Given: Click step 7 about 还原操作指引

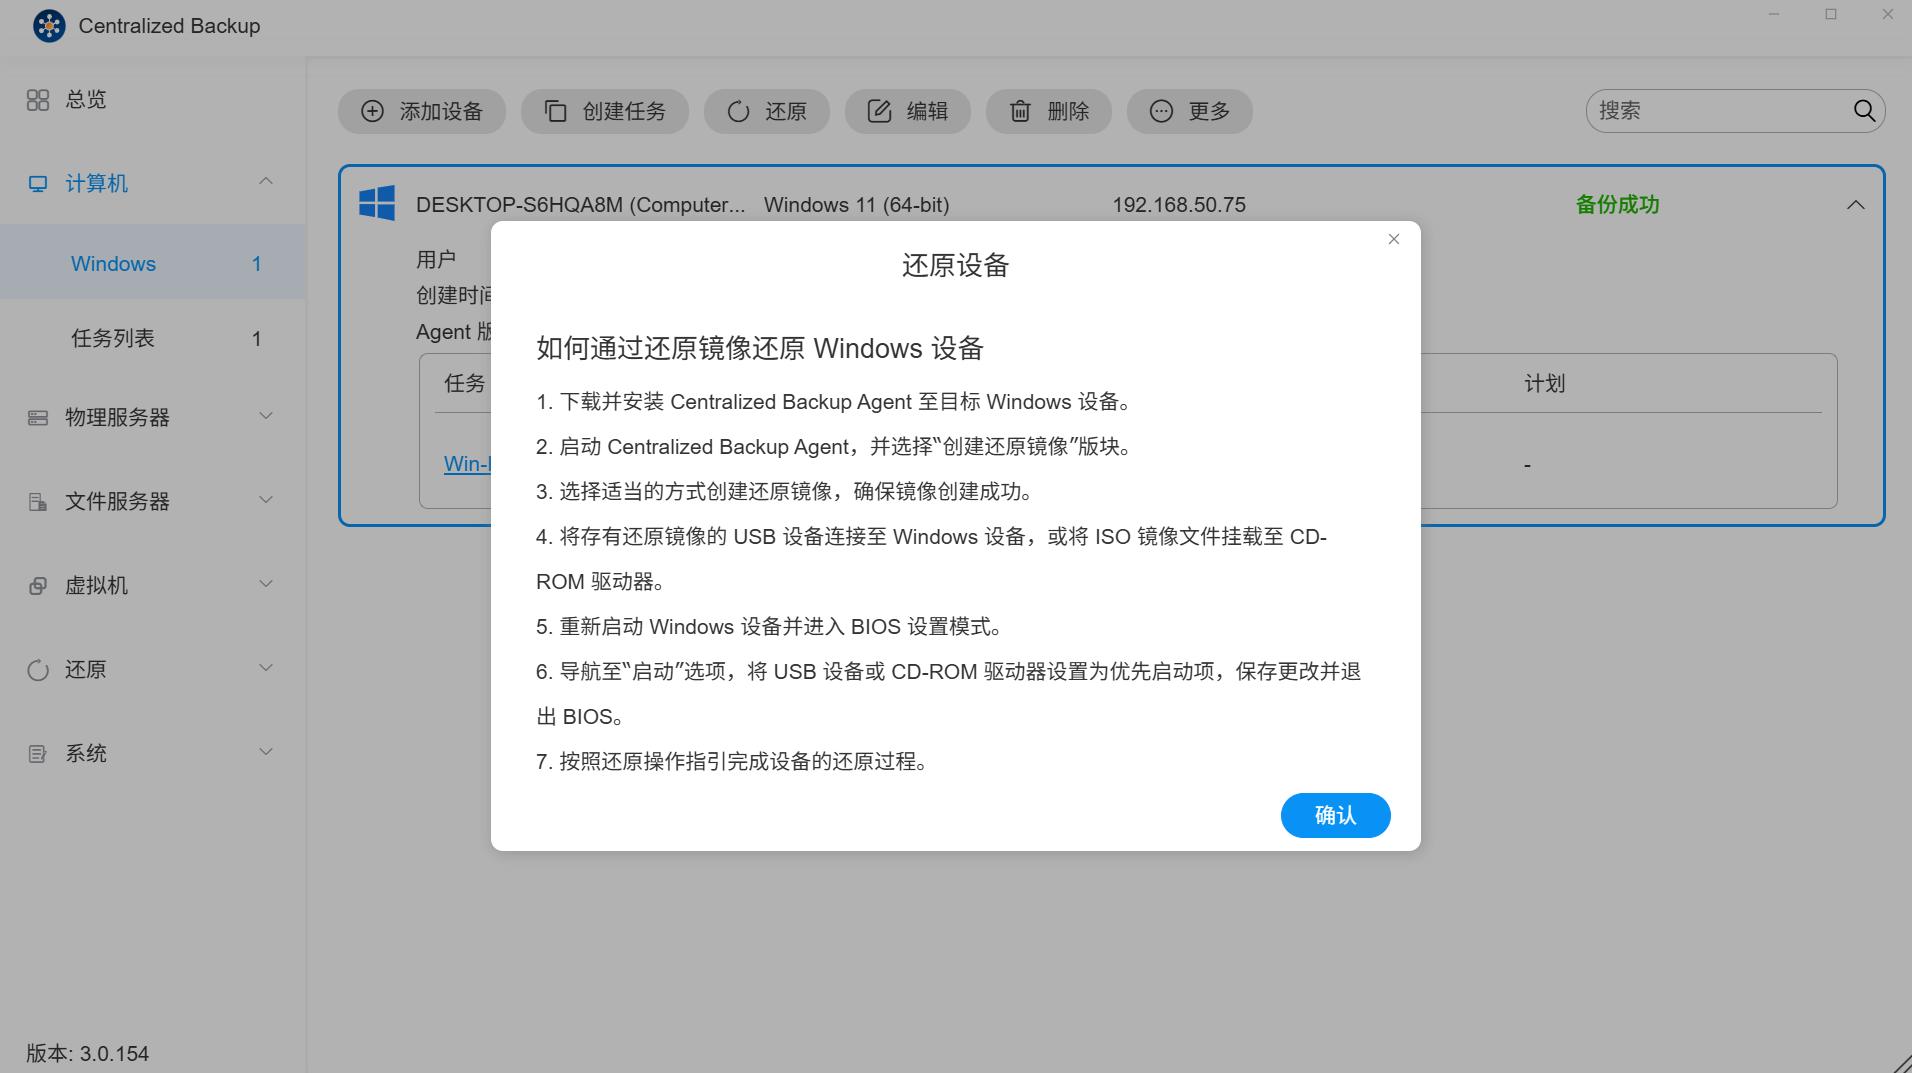Looking at the screenshot, I should tap(733, 762).
